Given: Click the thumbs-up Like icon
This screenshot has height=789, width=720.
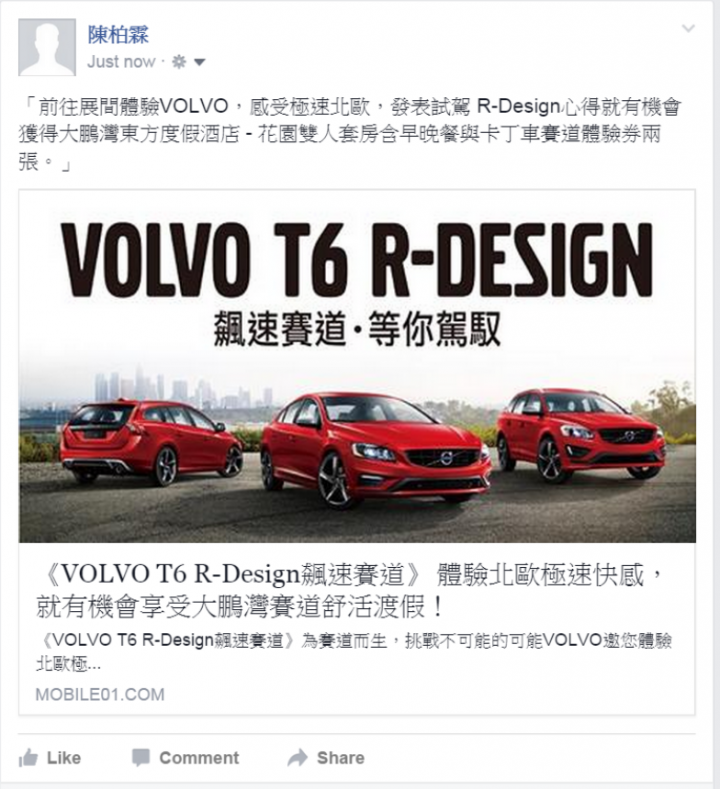Looking at the screenshot, I should [x=28, y=758].
